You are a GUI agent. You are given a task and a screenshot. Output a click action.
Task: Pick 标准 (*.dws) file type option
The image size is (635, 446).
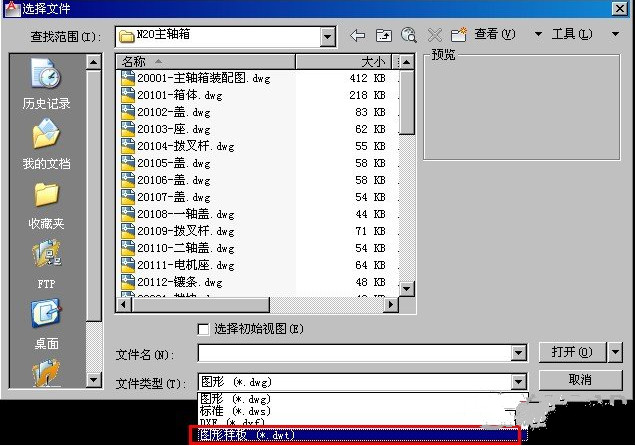coord(236,411)
